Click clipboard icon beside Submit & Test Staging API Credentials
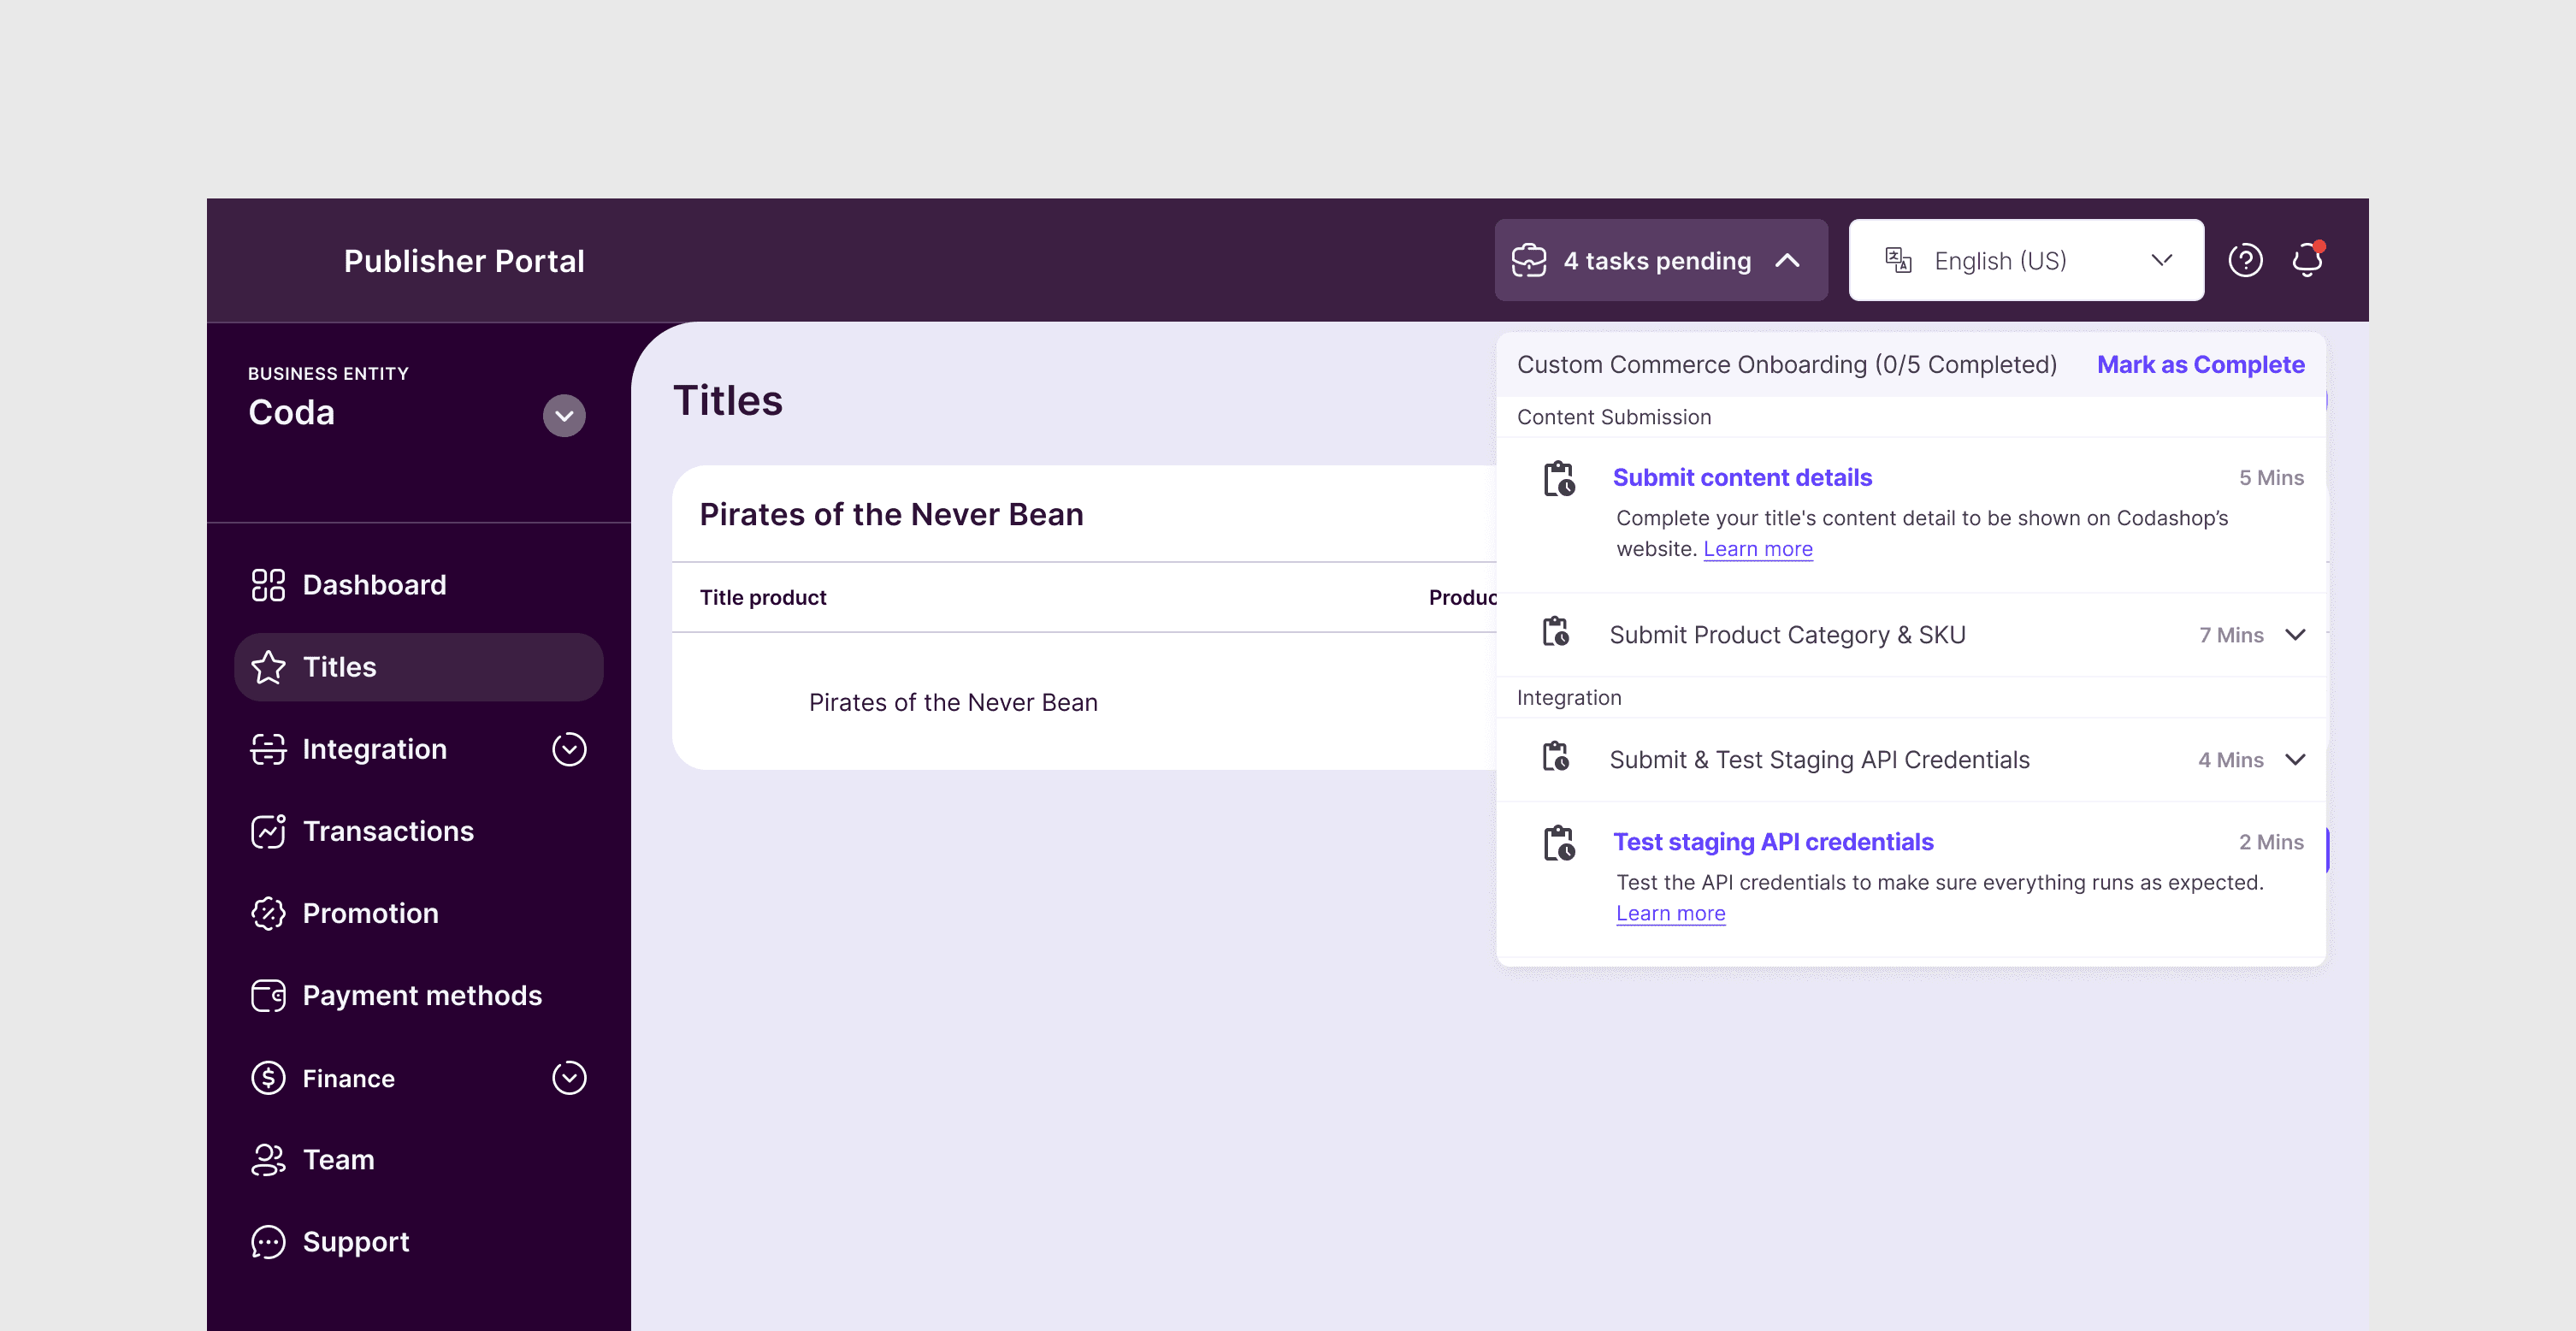The image size is (2576, 1331). 1556,757
